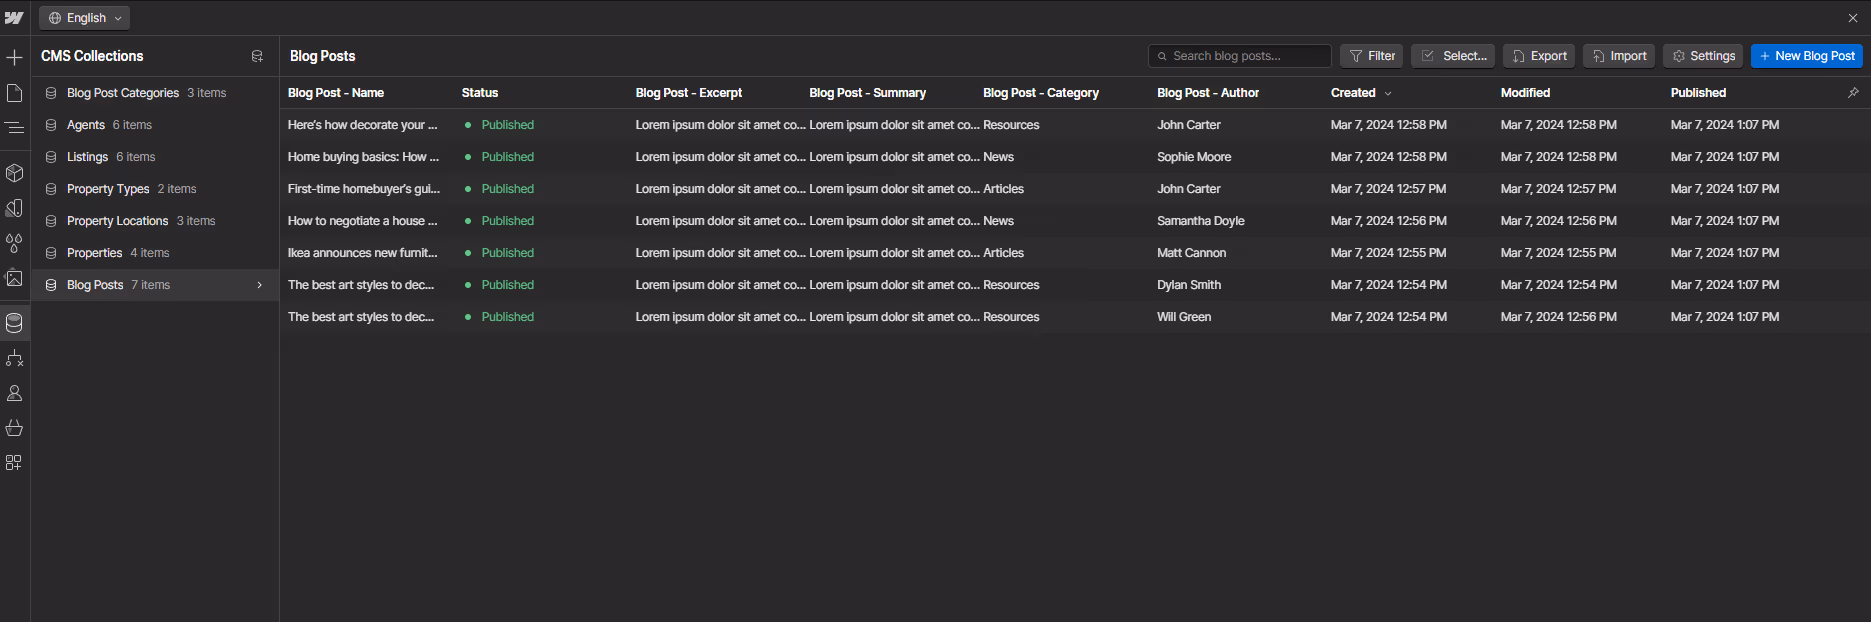Open the Components cube icon
1871x622 pixels.
[14, 173]
